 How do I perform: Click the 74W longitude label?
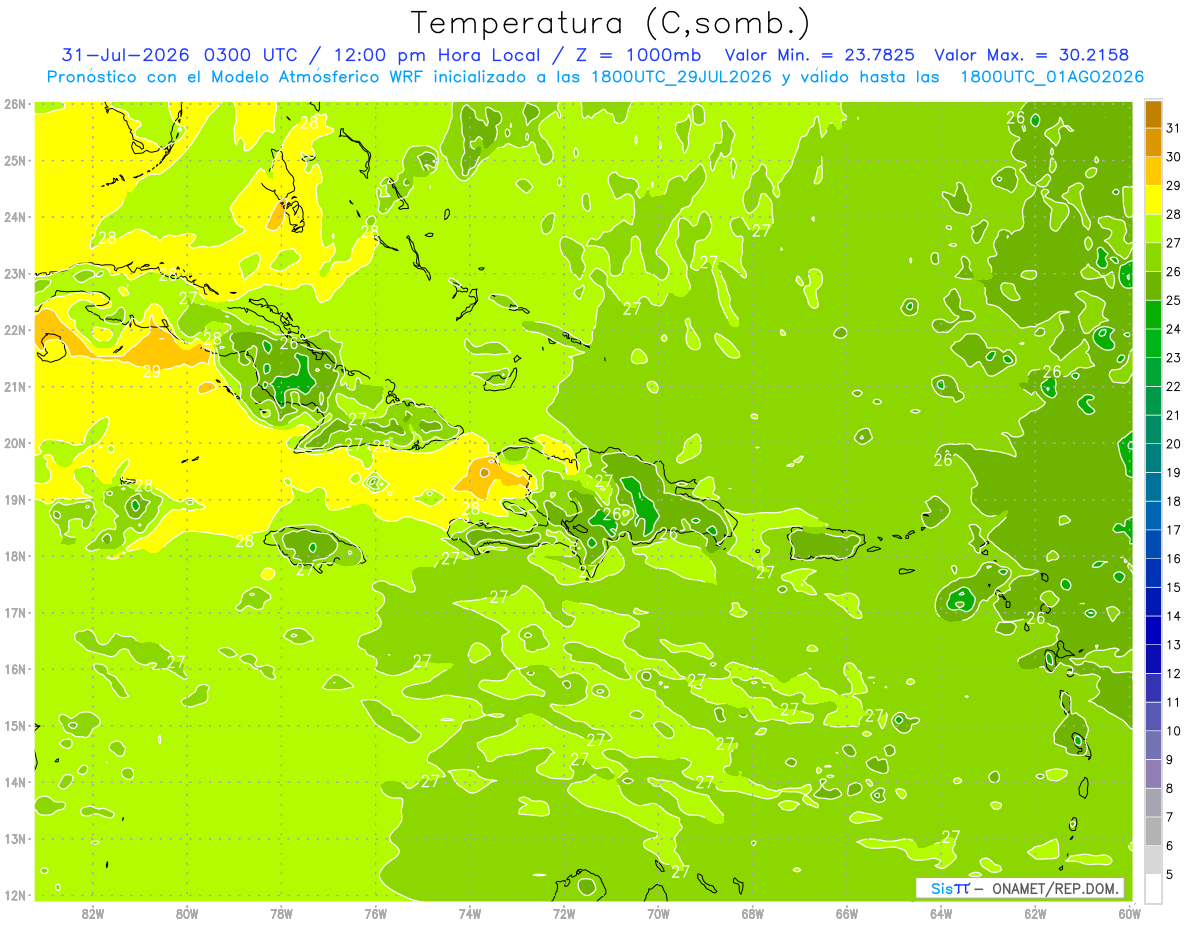[470, 913]
